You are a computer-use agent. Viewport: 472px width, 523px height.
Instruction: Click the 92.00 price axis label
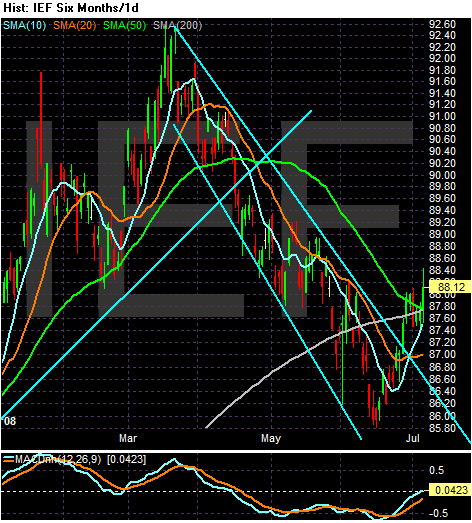click(442, 58)
